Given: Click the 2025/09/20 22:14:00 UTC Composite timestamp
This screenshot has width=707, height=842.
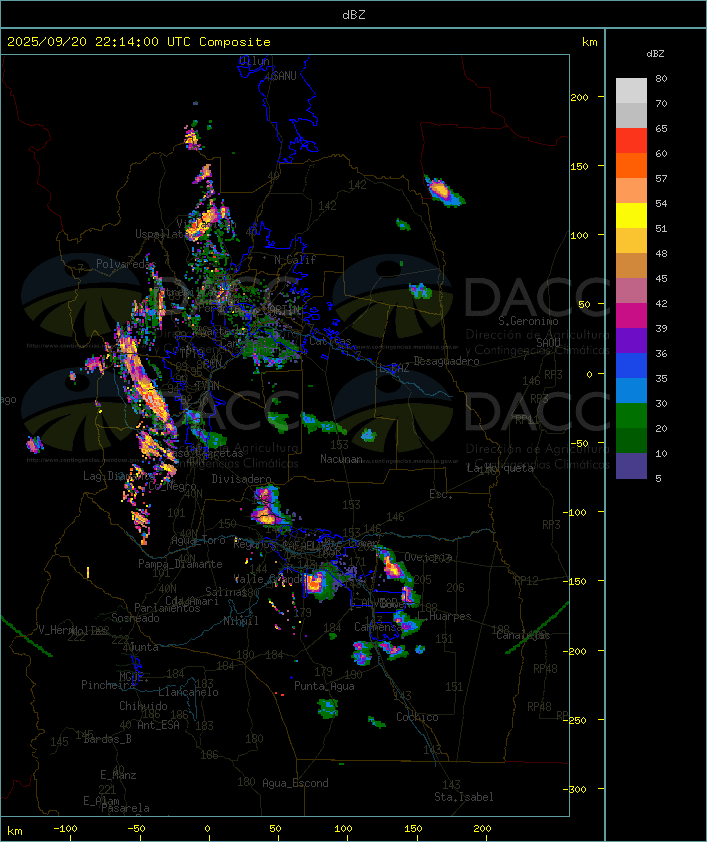Looking at the screenshot, I should point(139,42).
